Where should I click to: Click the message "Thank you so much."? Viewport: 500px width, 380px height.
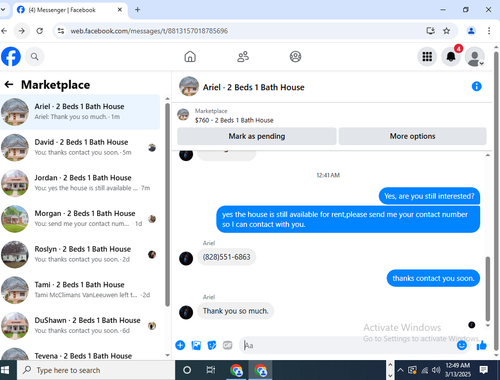[236, 311]
